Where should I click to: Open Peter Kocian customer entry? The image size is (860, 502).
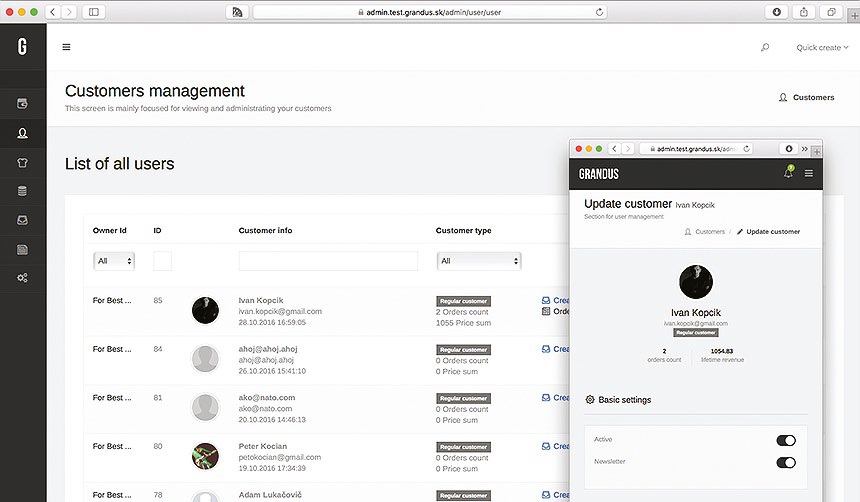(x=262, y=446)
